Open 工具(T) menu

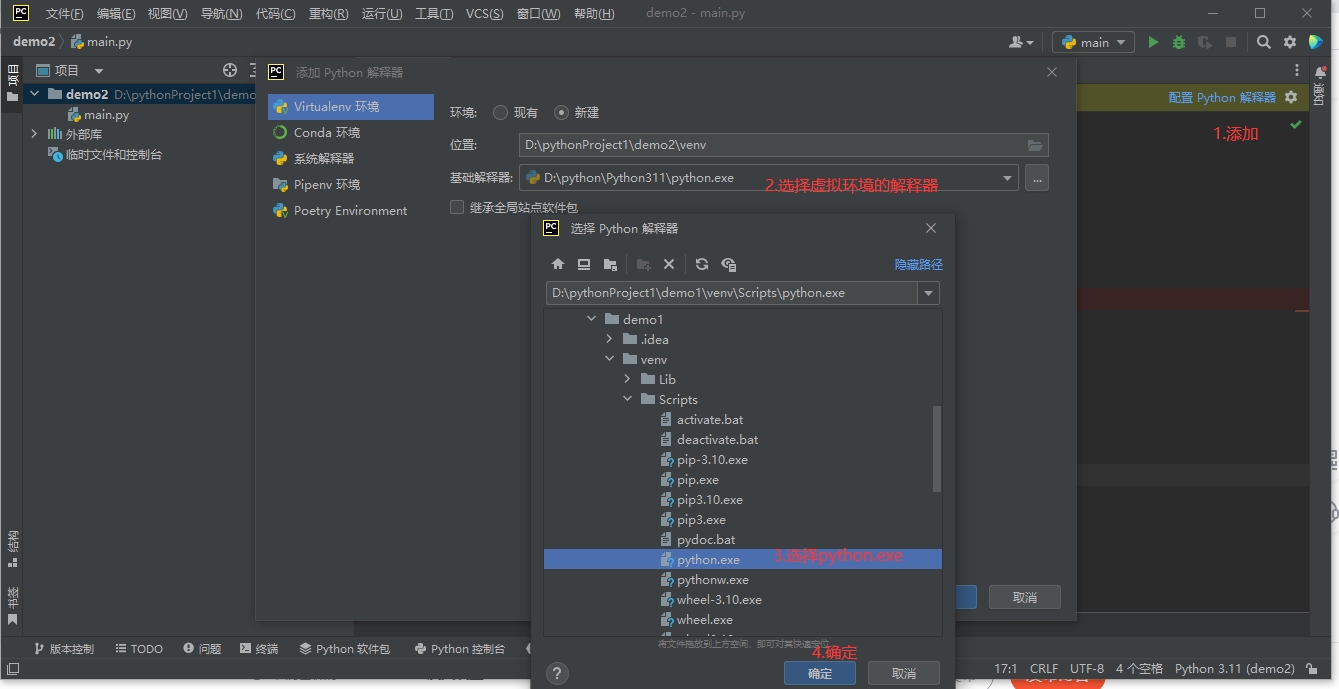(434, 14)
